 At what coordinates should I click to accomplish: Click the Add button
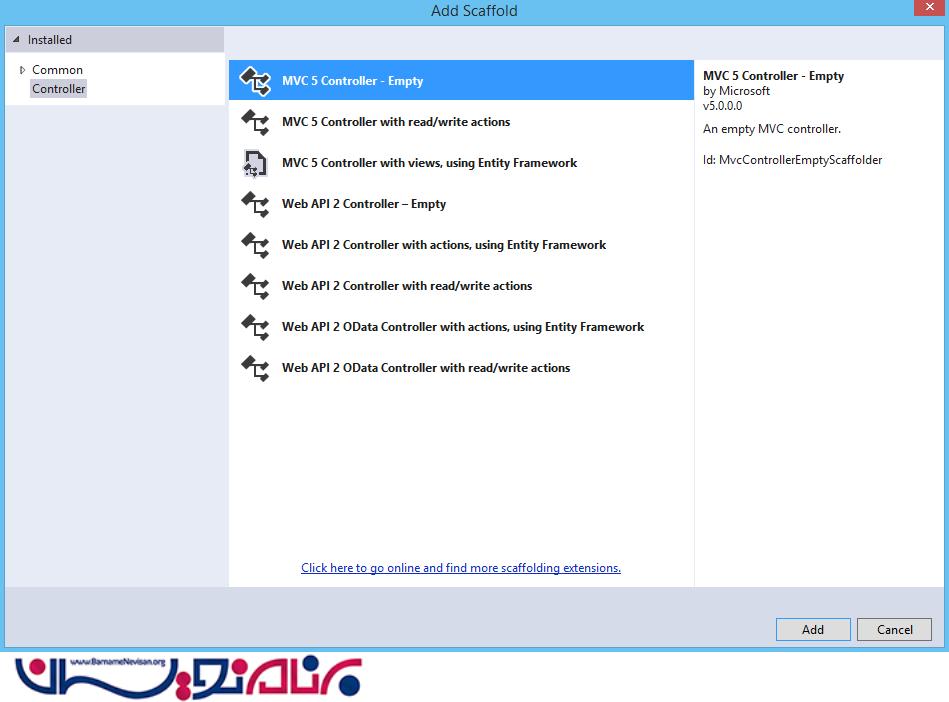(x=813, y=630)
